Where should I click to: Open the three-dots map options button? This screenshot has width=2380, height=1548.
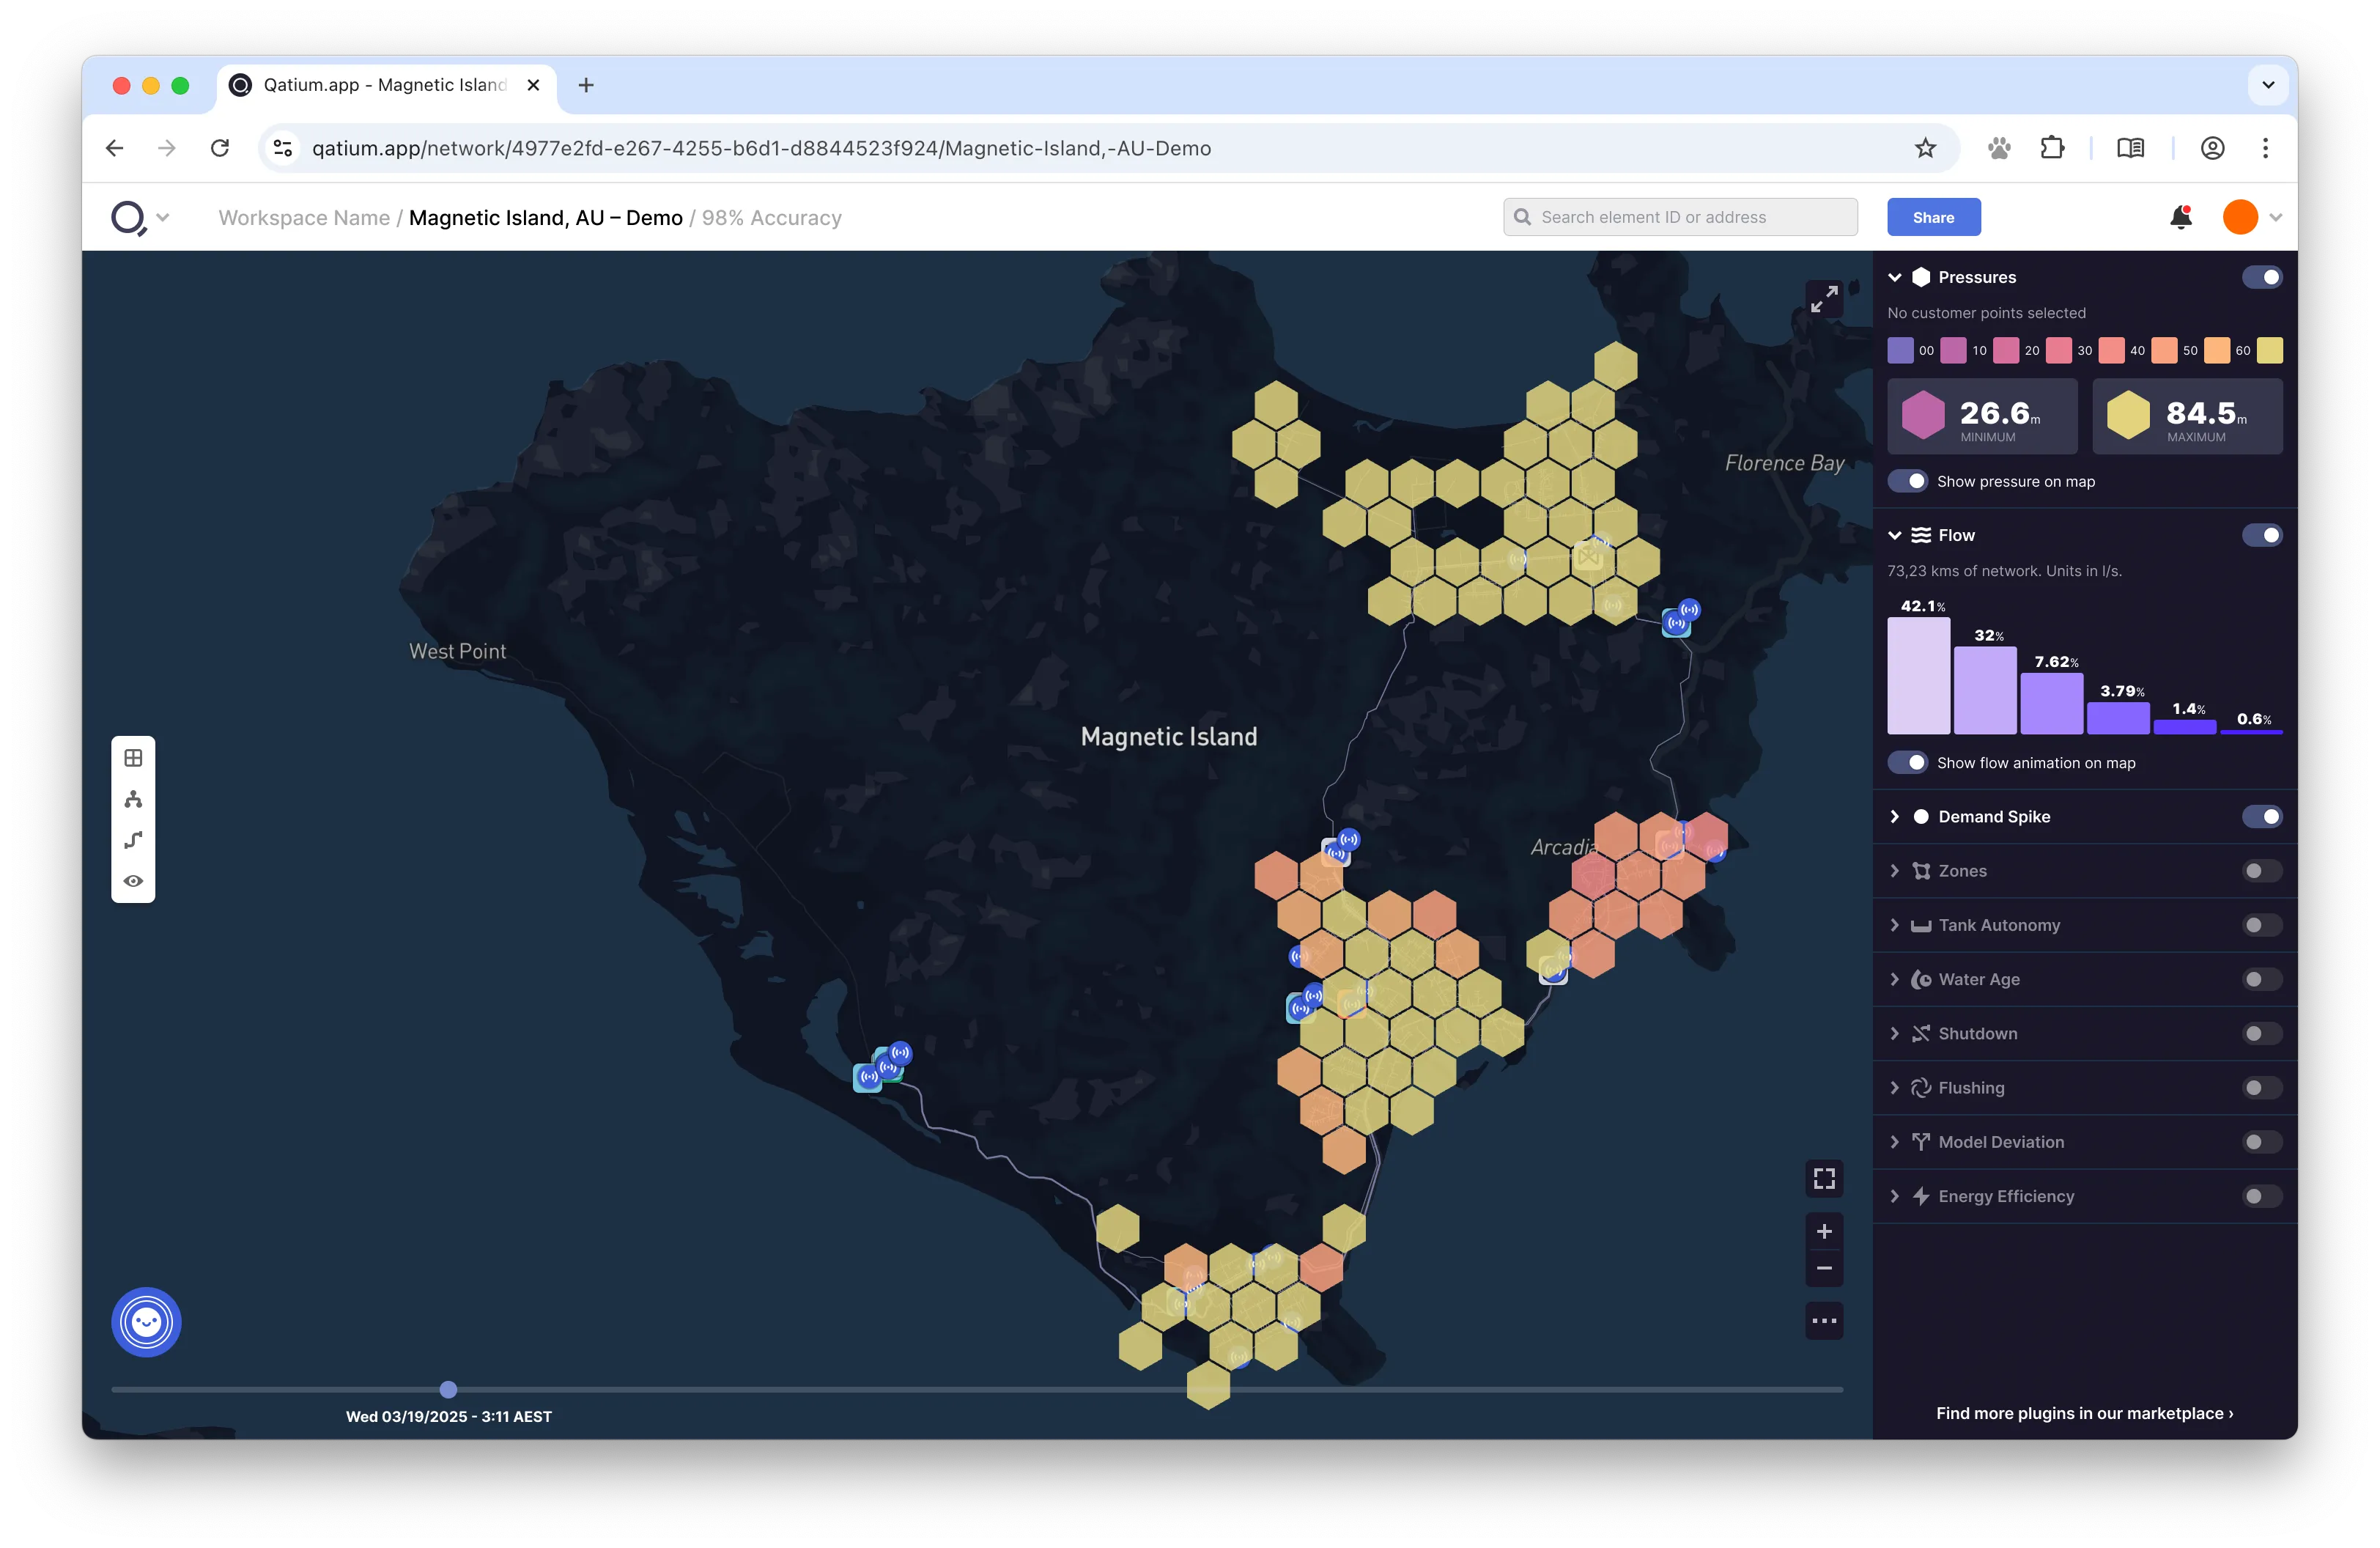1824,1321
